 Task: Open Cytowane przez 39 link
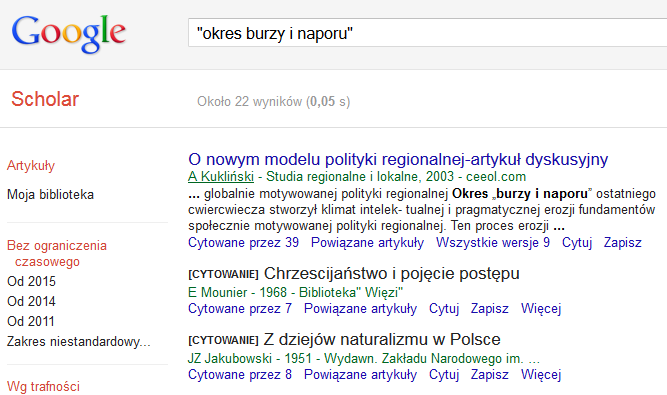243,242
